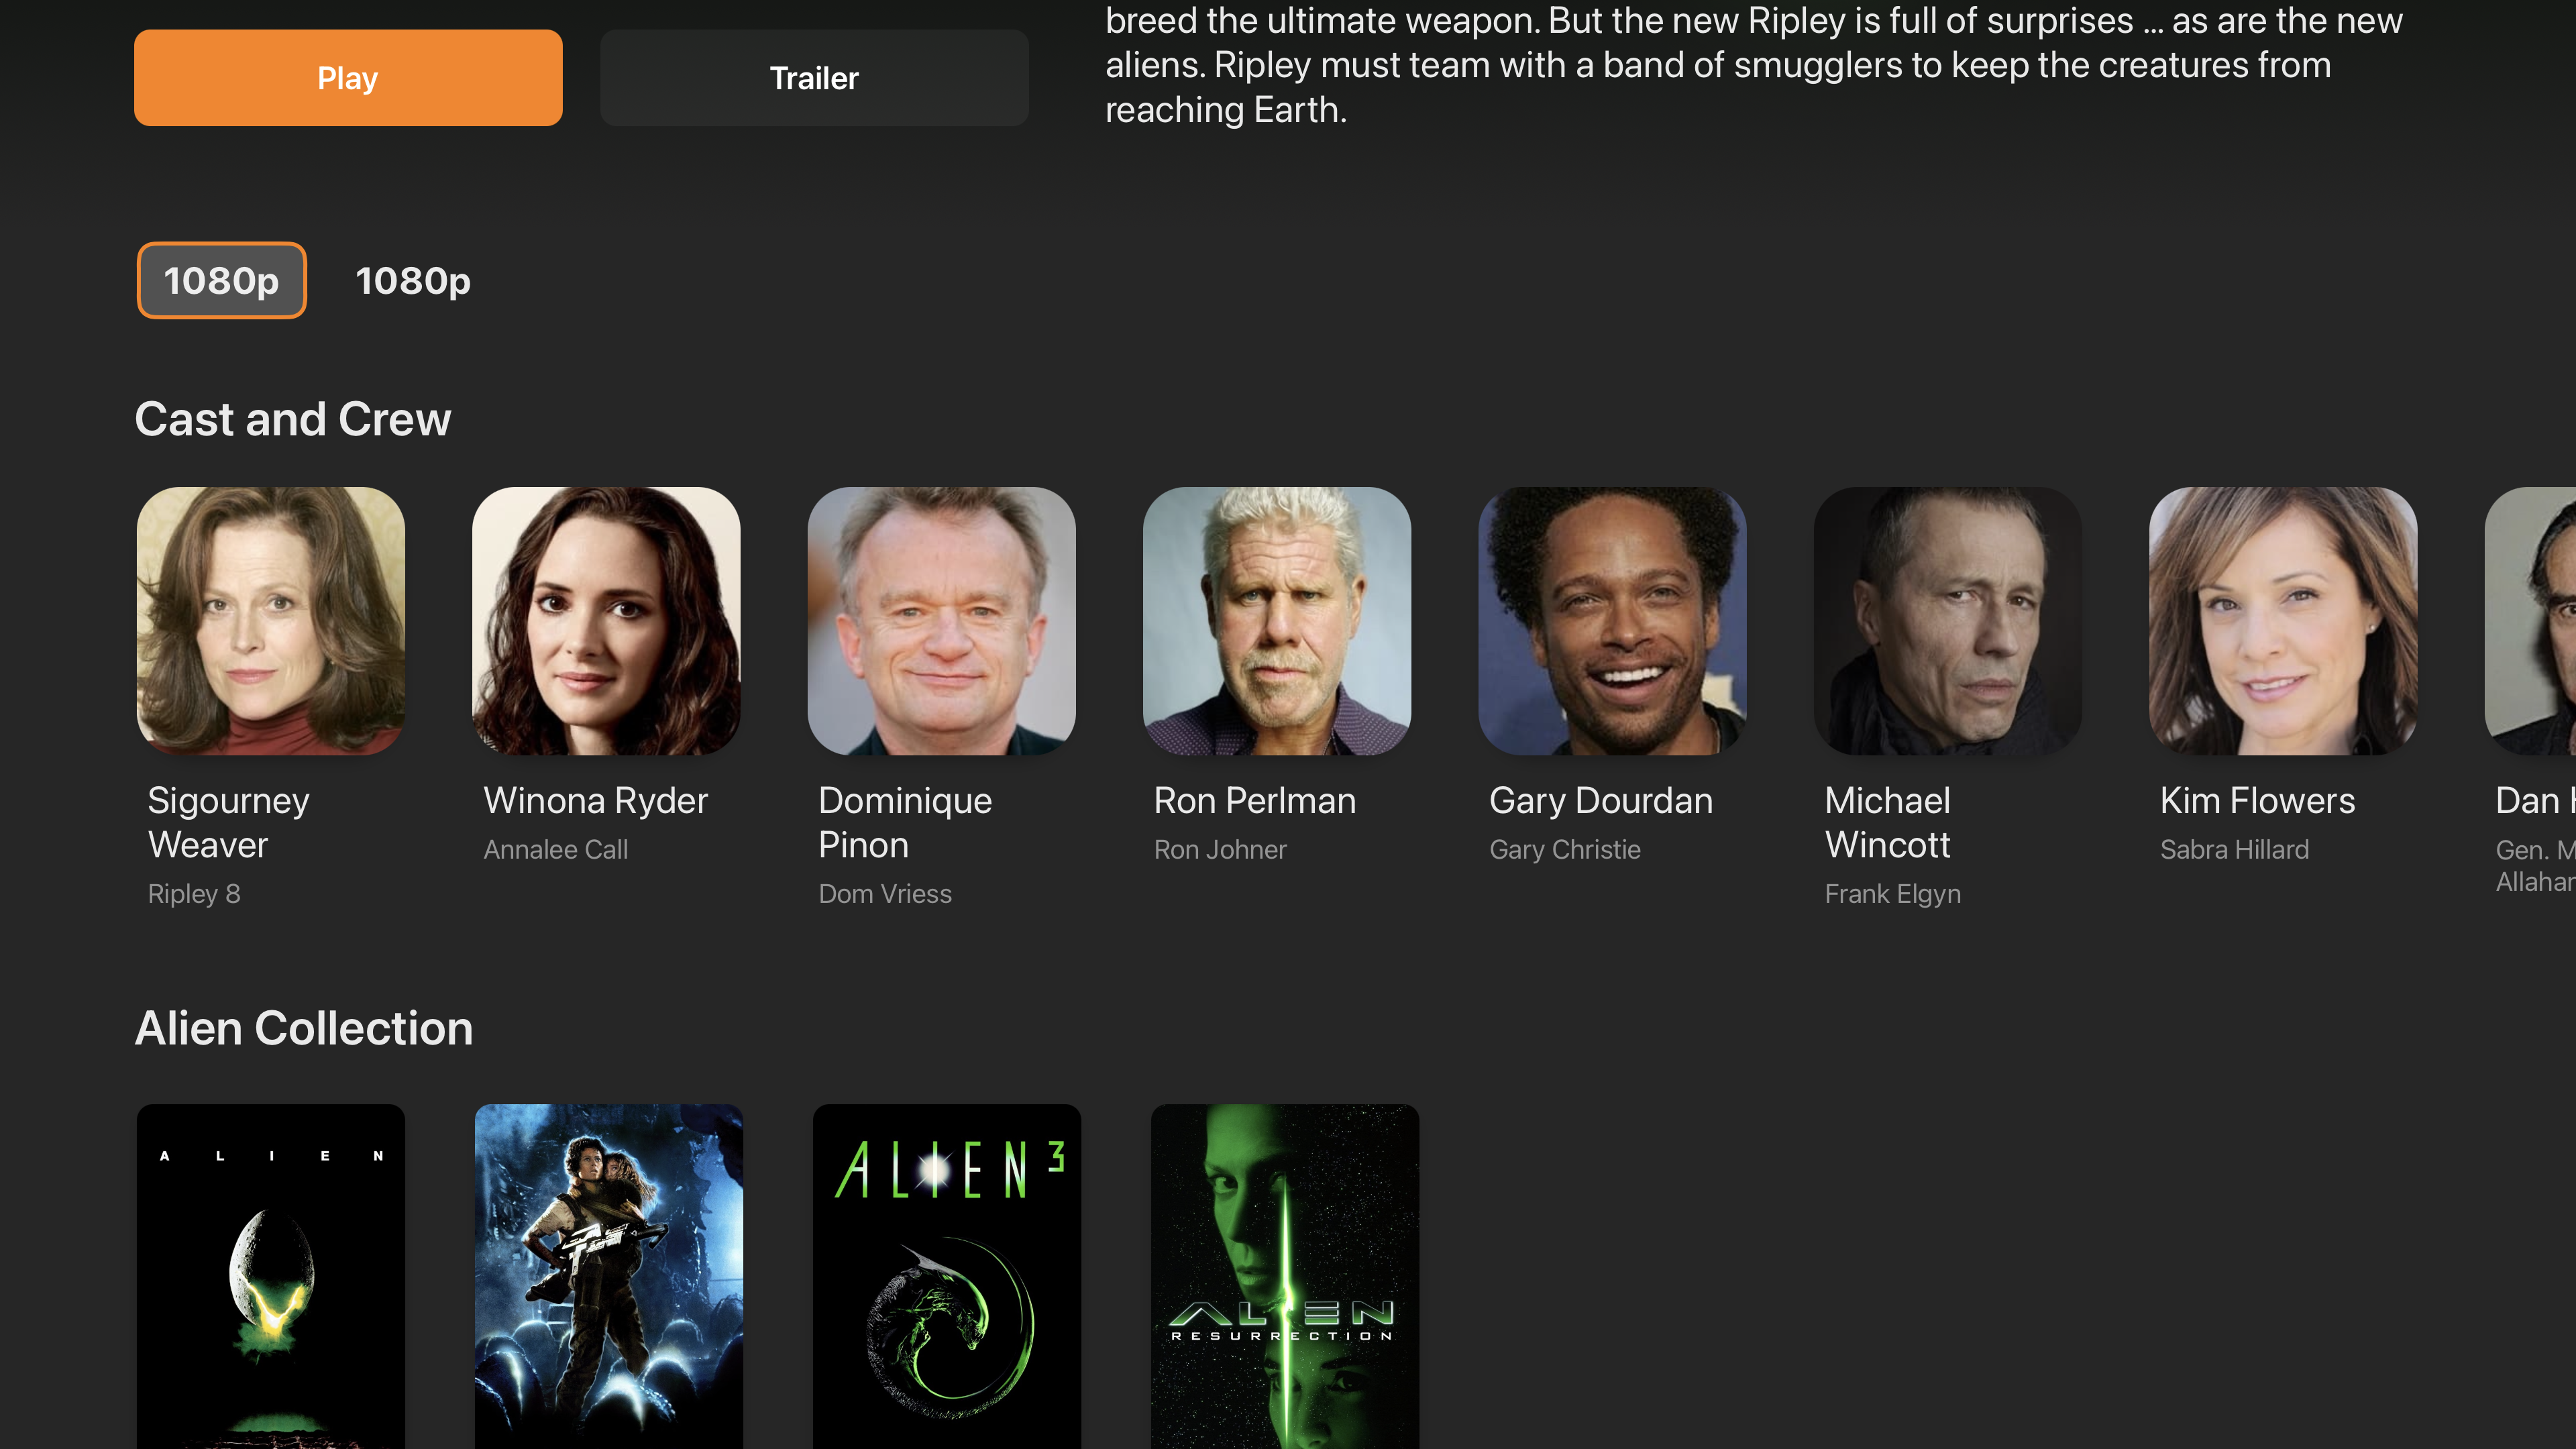Choose the second, unhighlighted 1080p version

click(413, 281)
